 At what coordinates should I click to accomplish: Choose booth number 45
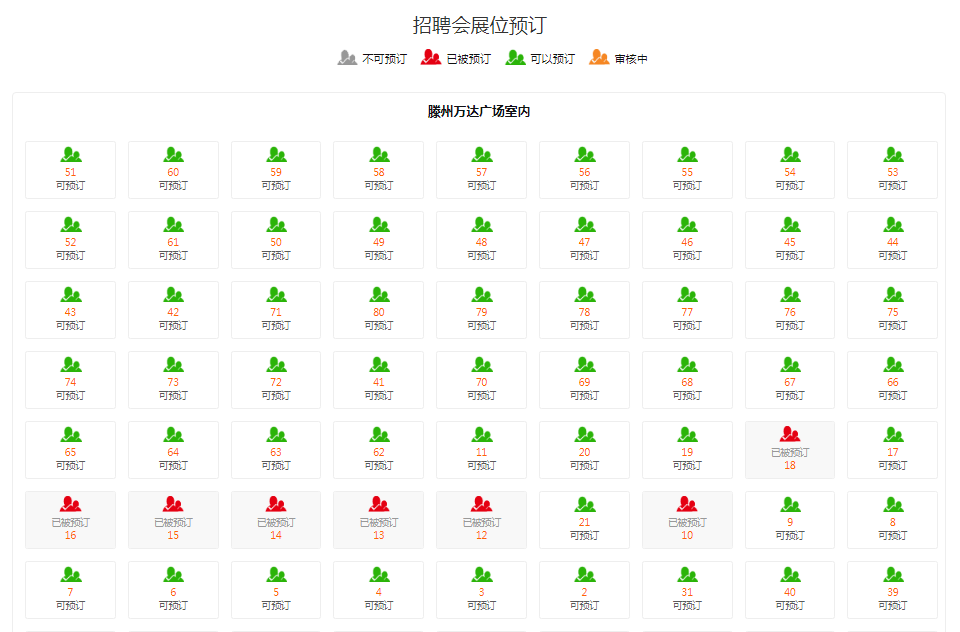click(790, 240)
